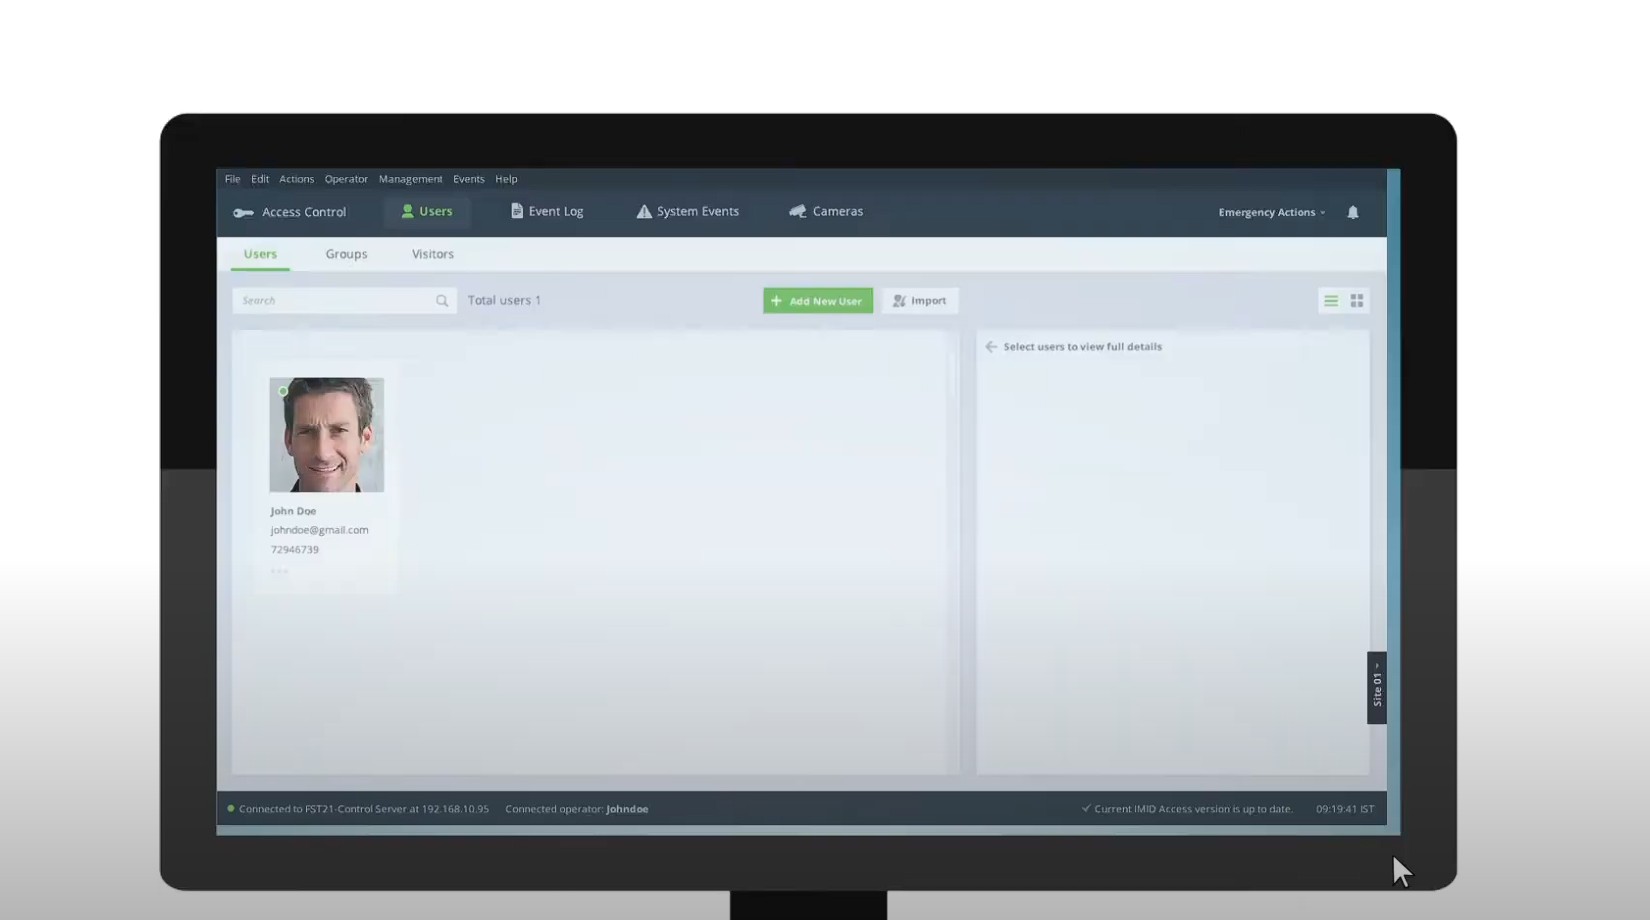Expand the Site 01 side panel
Image resolution: width=1650 pixels, height=920 pixels.
tap(1377, 688)
